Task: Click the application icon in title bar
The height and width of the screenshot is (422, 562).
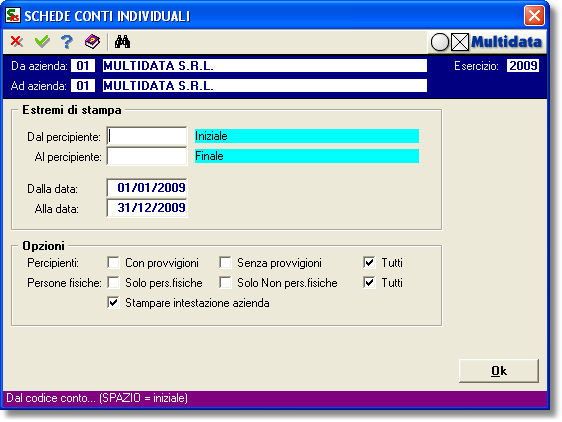Action: tap(13, 15)
